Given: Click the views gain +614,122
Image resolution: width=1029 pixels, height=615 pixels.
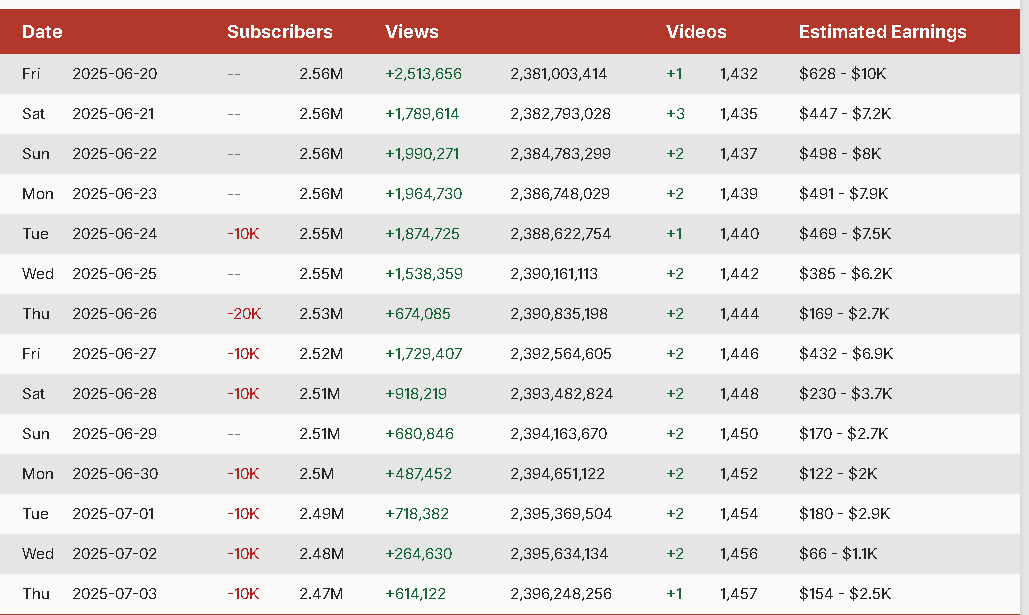Looking at the screenshot, I should pyautogui.click(x=415, y=594).
